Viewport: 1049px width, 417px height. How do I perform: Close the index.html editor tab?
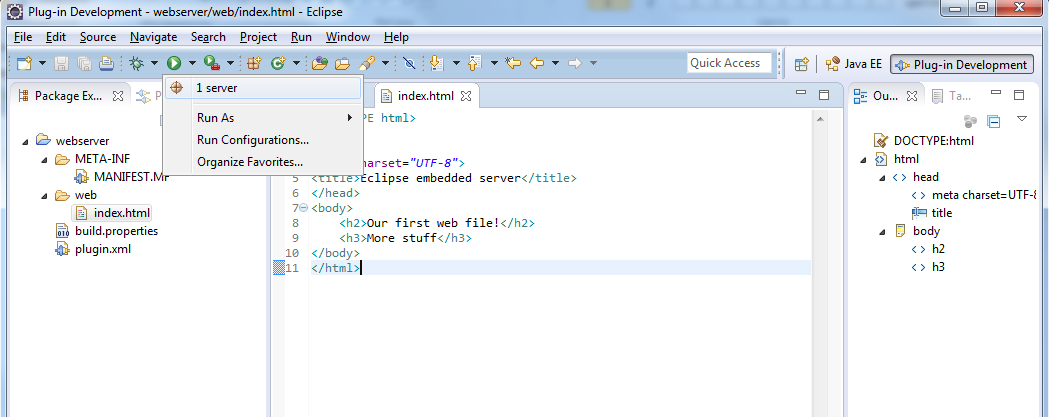(466, 96)
